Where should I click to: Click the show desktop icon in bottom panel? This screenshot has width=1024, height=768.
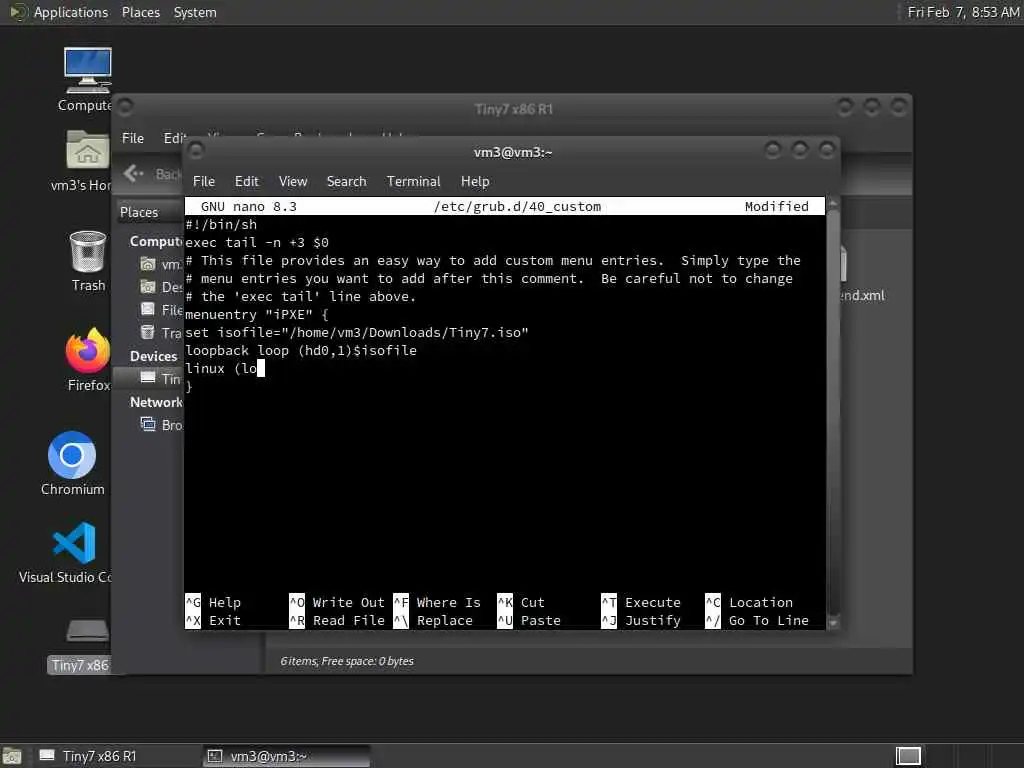click(x=12, y=756)
